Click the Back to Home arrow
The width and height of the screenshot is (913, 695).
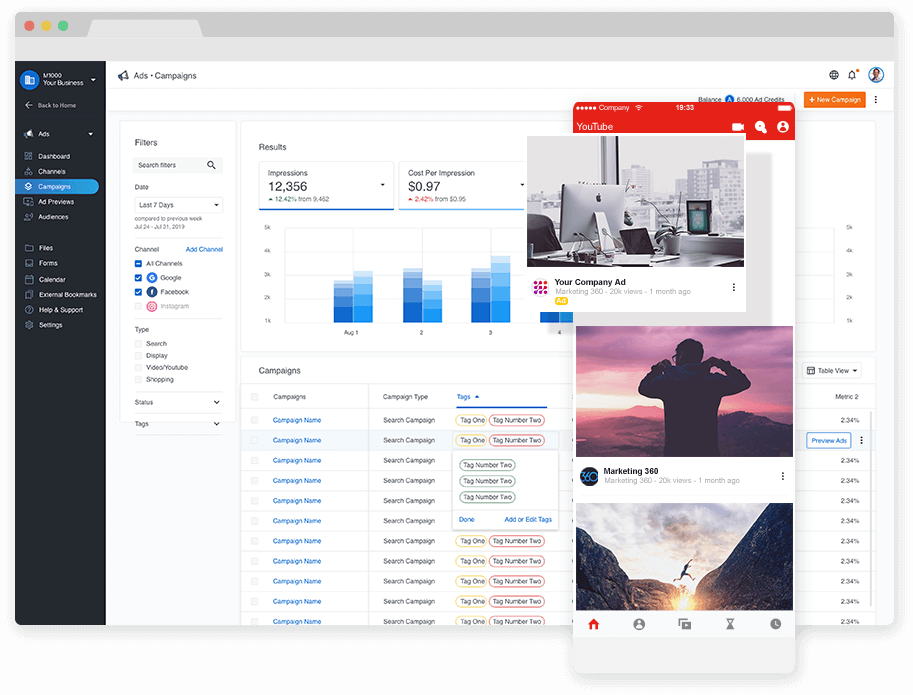29,105
